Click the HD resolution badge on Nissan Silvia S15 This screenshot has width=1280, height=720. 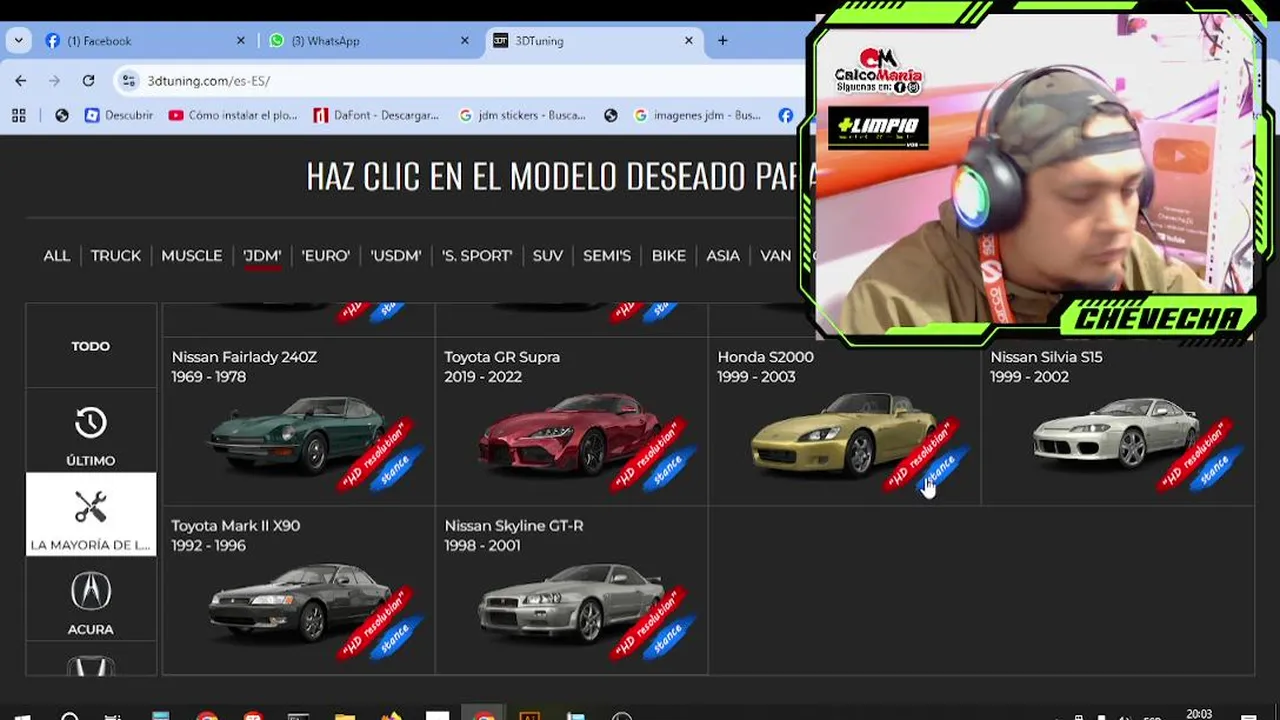coord(1192,454)
